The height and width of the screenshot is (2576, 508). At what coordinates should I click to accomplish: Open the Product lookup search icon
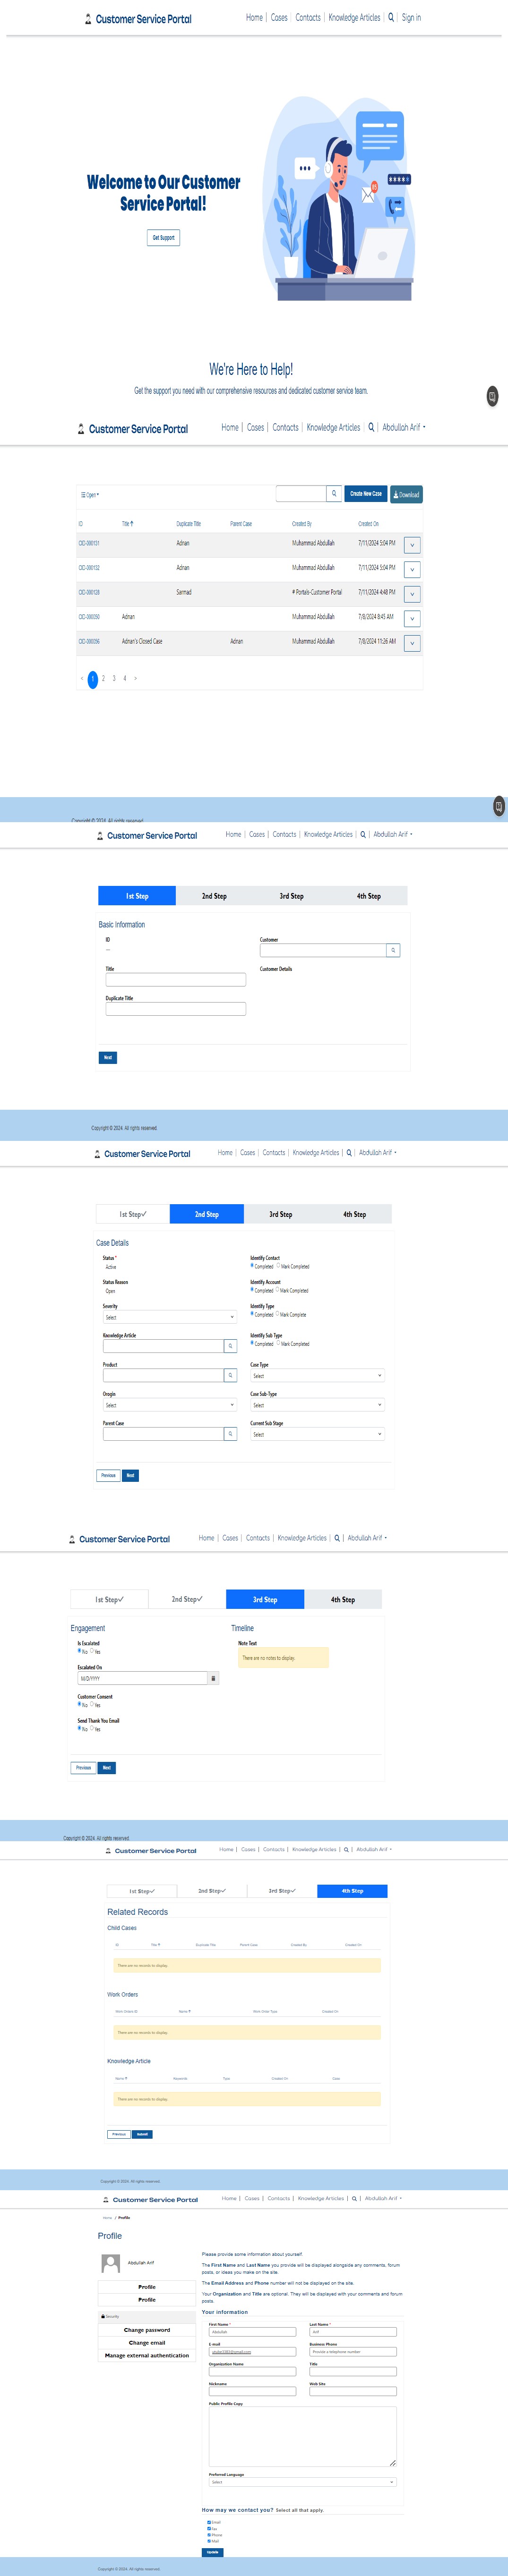230,1375
